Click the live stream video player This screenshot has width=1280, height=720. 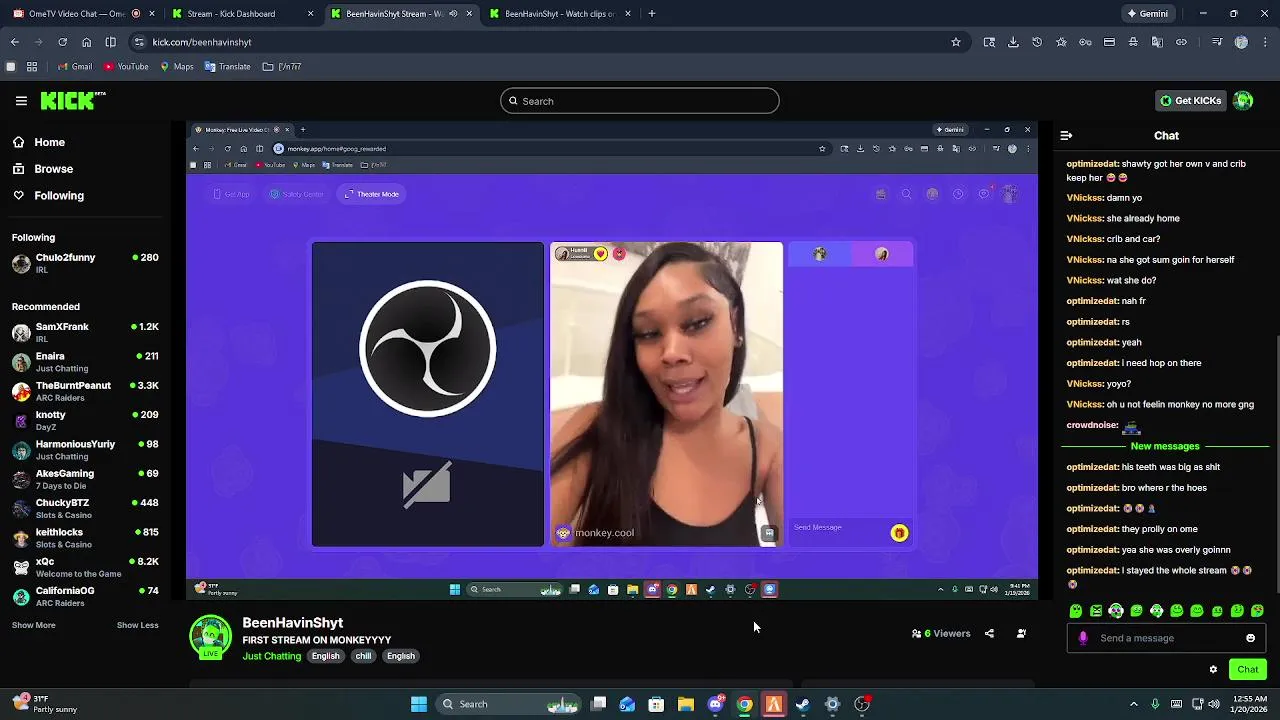coord(612,360)
